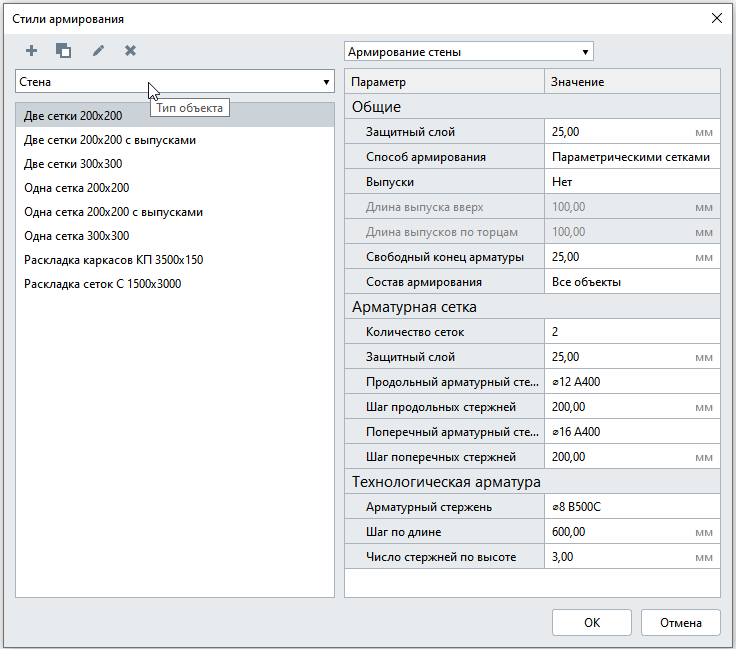Screen dimensions: 736x649
Task: Select style Две сетки 200x200 с выпусками
Action: click(x=110, y=140)
